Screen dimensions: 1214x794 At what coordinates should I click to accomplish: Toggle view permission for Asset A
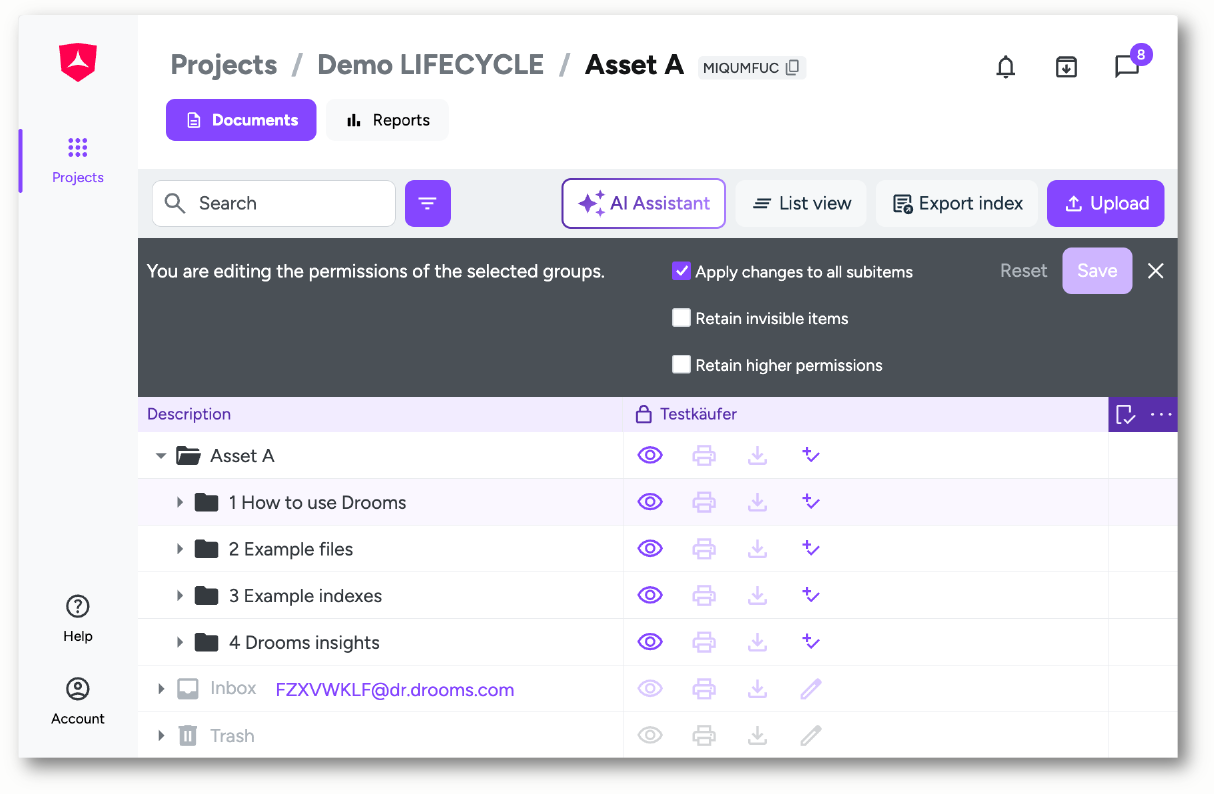pos(650,456)
